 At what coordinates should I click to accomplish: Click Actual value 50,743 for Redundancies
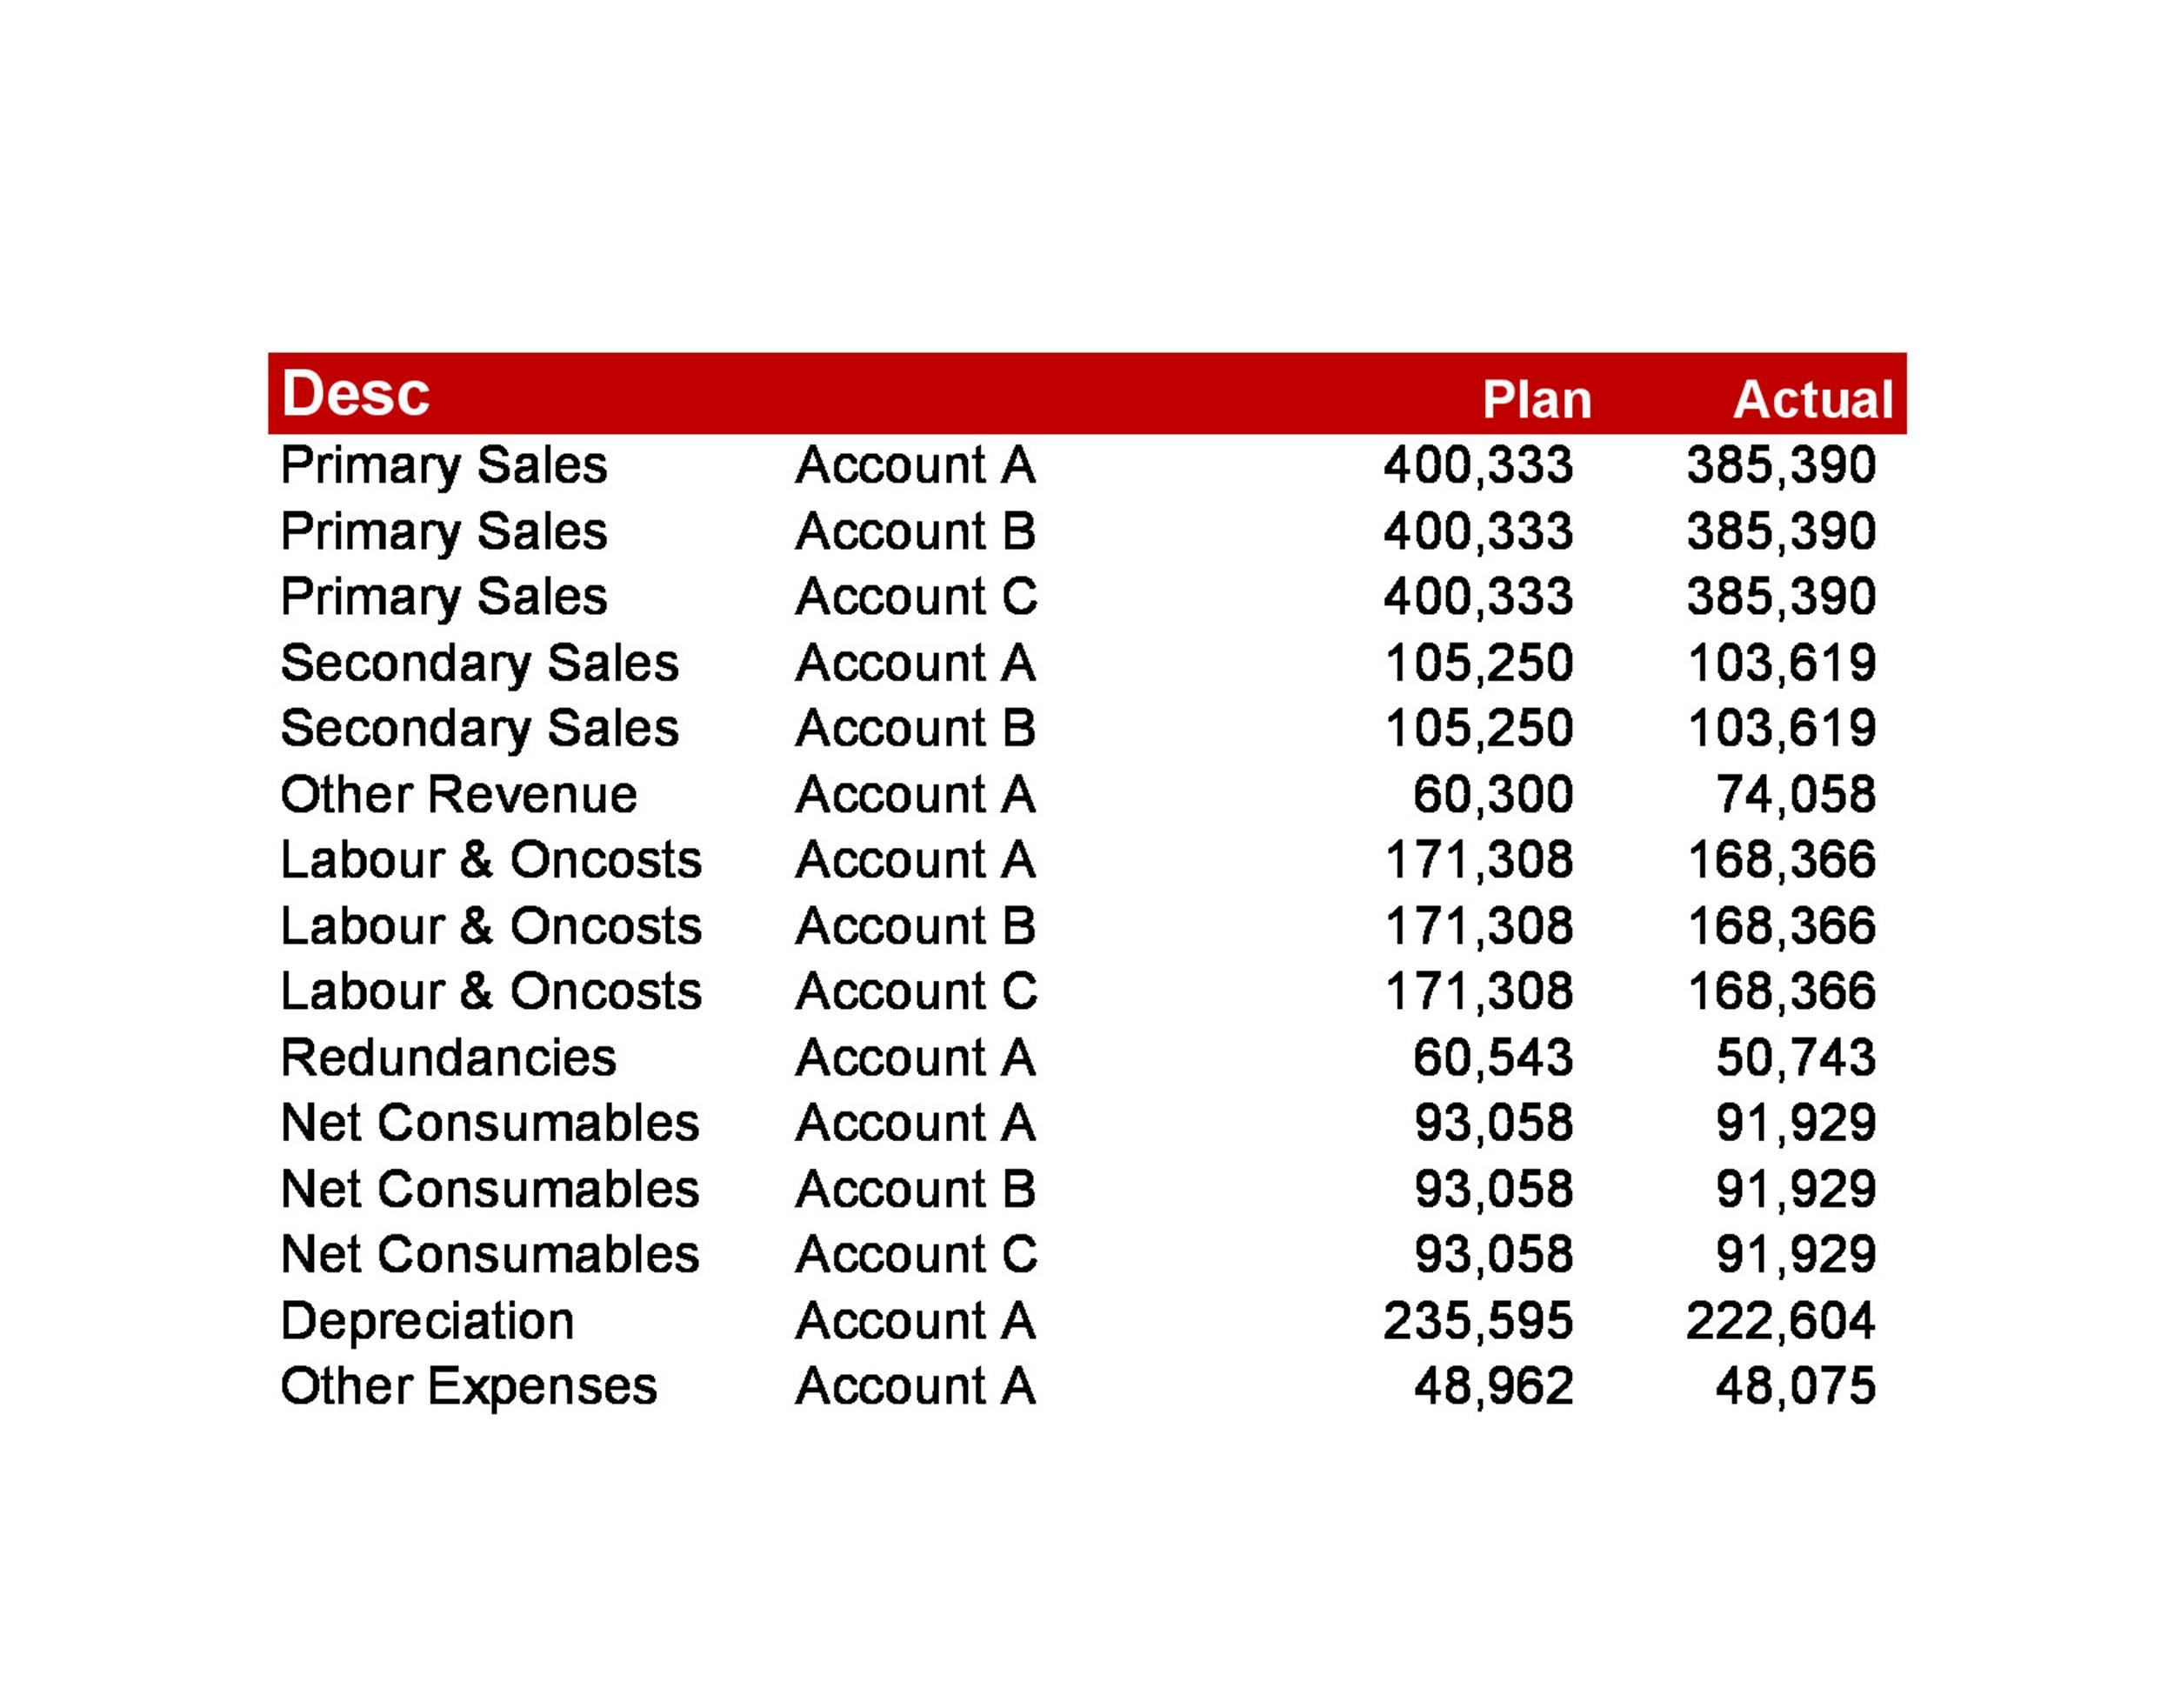(1796, 1058)
